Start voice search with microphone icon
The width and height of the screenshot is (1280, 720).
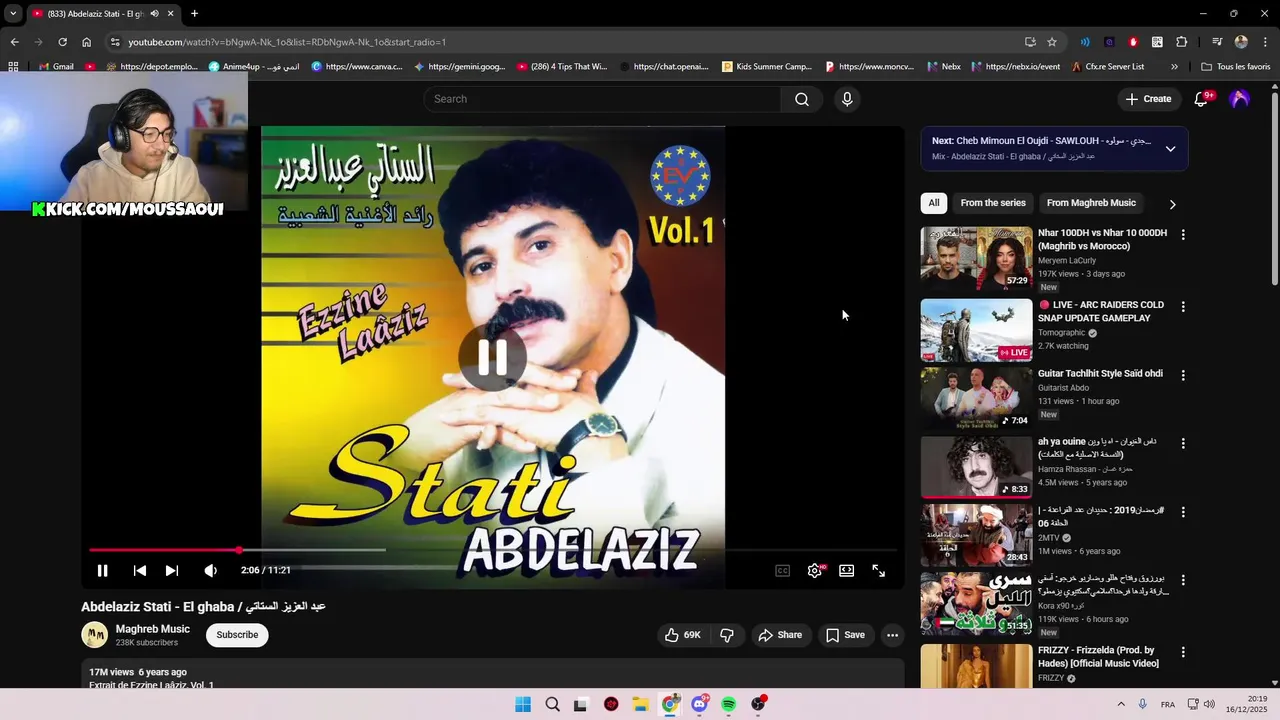(x=847, y=99)
